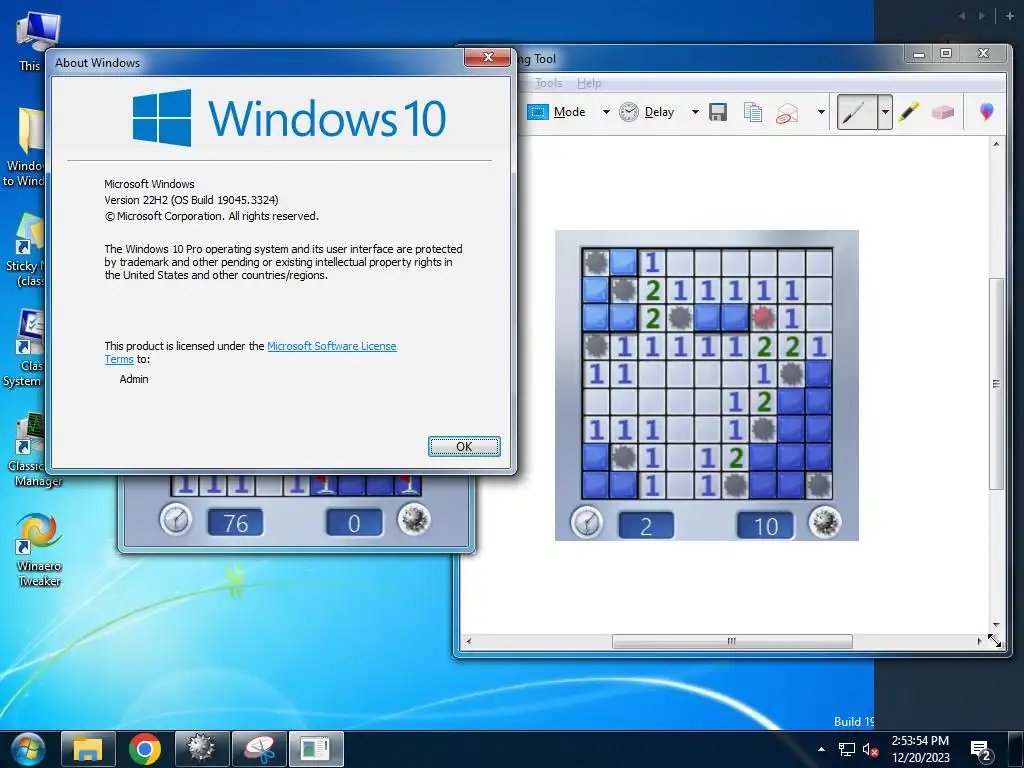Image resolution: width=1024 pixels, height=768 pixels.
Task: Click the mine count 10 in snipped image
Action: pos(765,526)
